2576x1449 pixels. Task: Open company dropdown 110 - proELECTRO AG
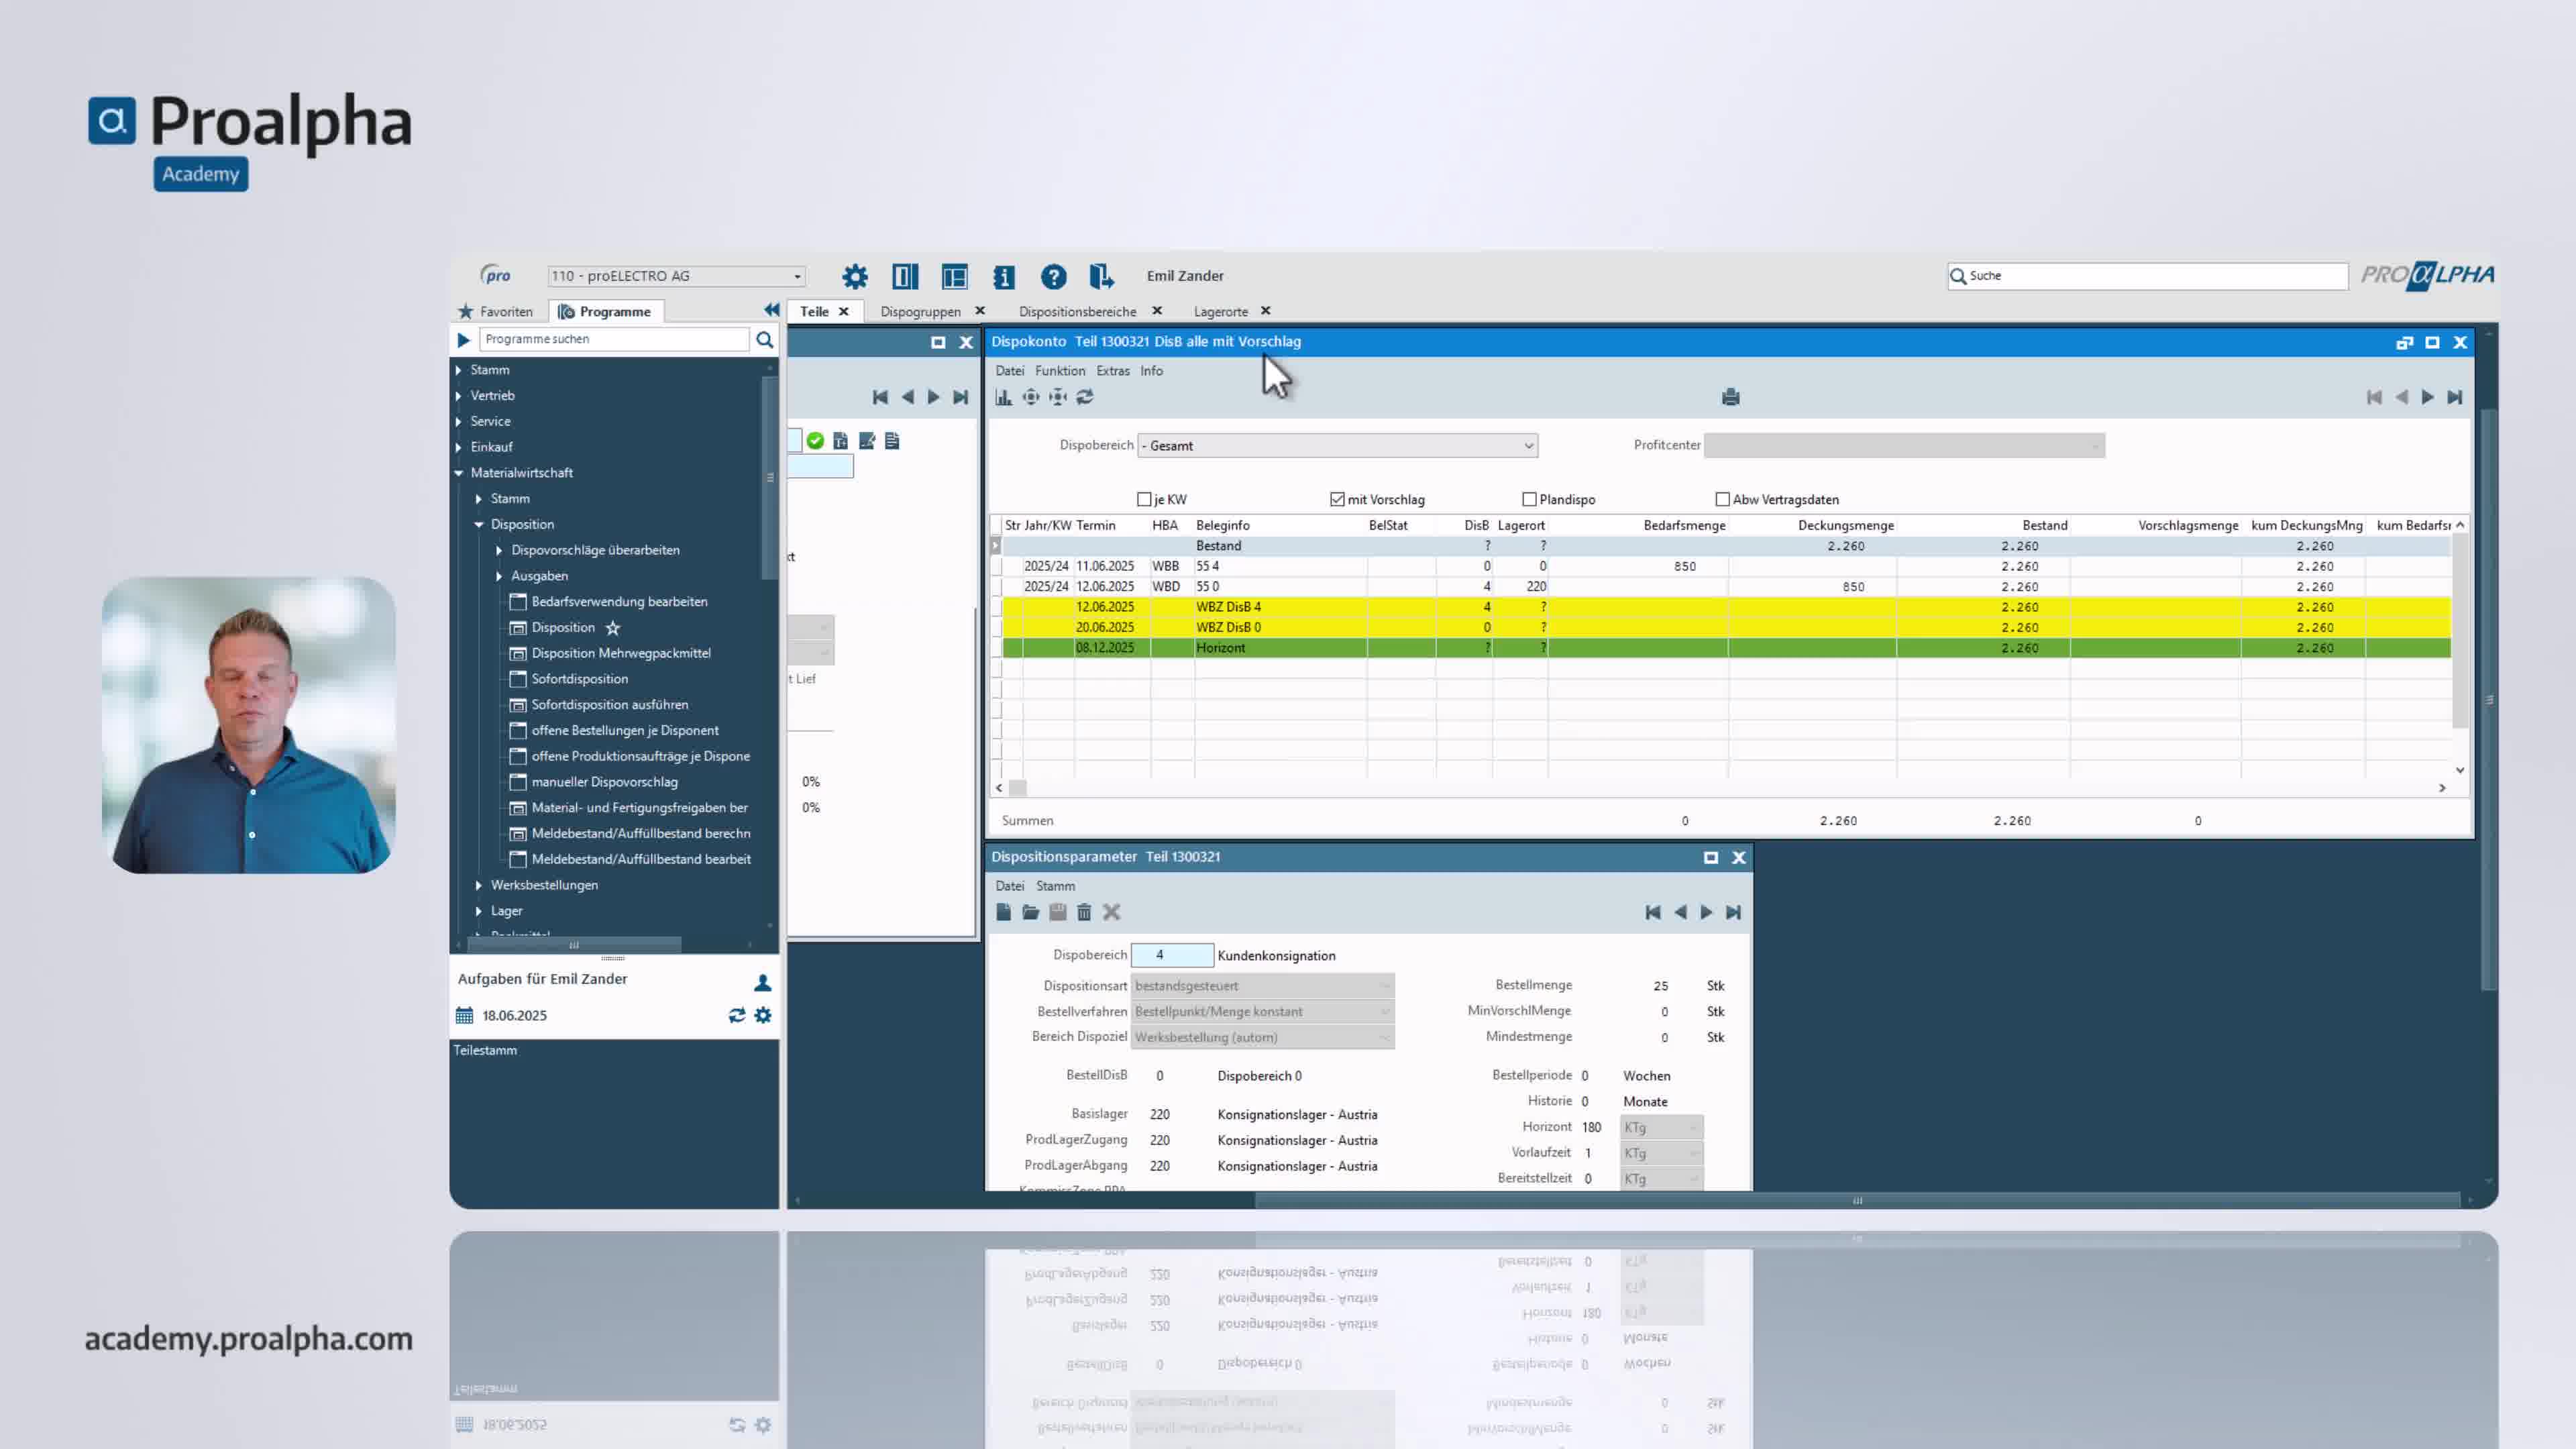(797, 276)
